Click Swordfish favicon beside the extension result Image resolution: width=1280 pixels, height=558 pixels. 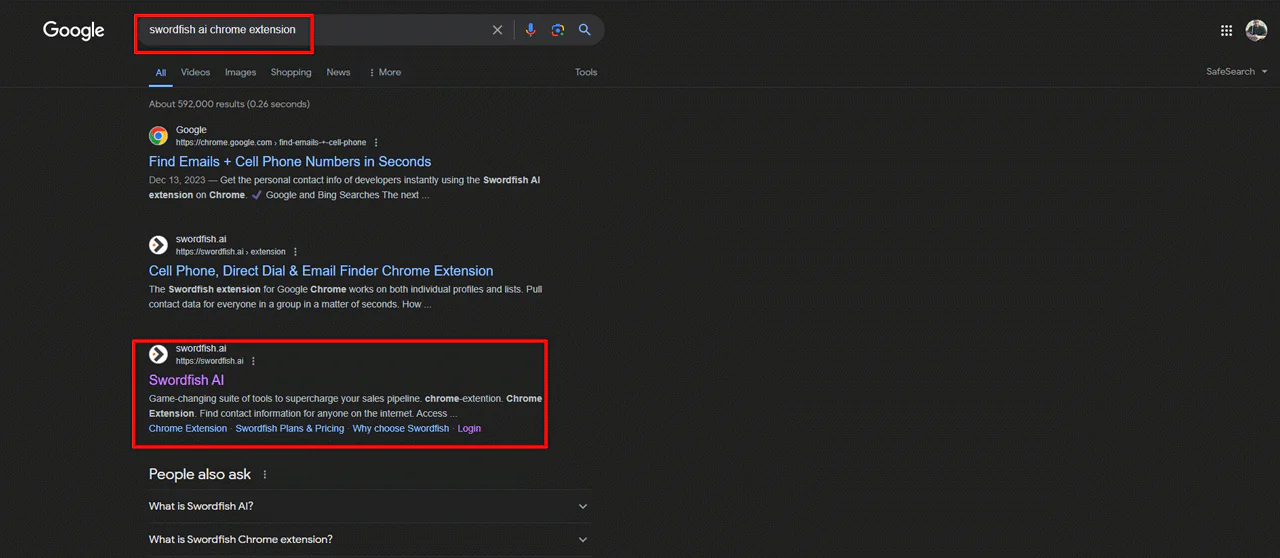coord(158,245)
